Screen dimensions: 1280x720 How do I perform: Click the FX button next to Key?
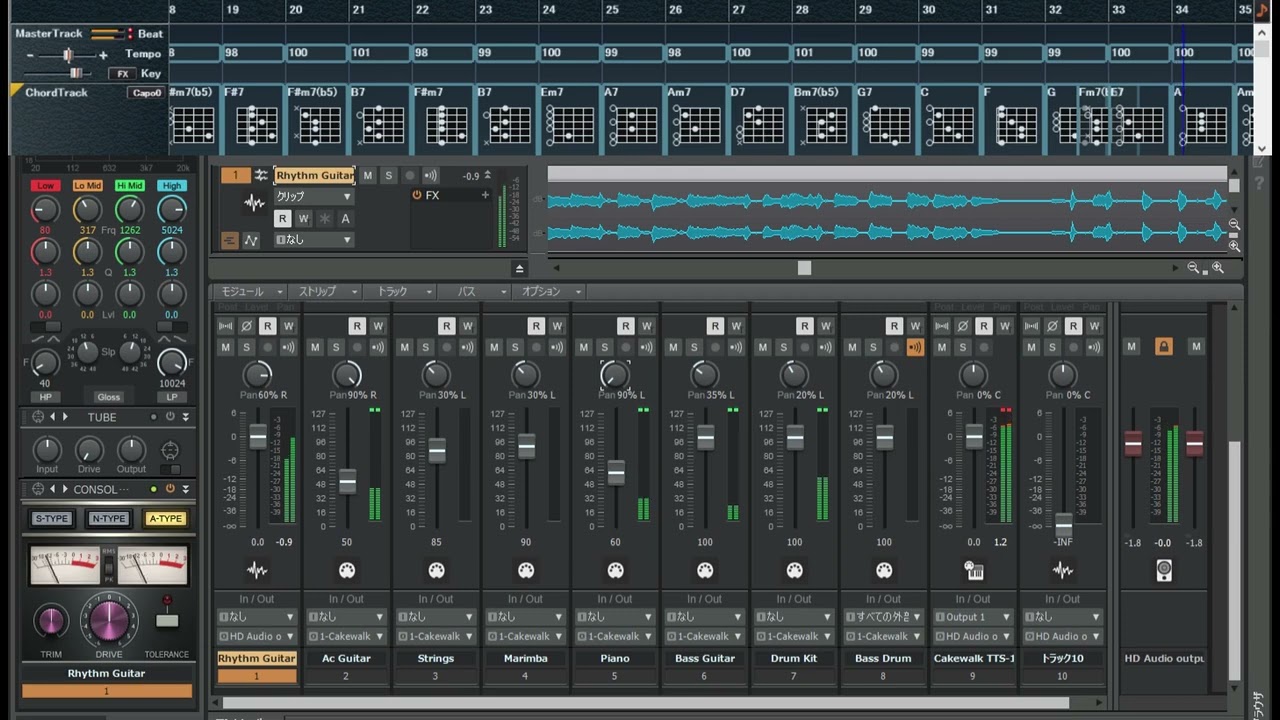click(122, 74)
